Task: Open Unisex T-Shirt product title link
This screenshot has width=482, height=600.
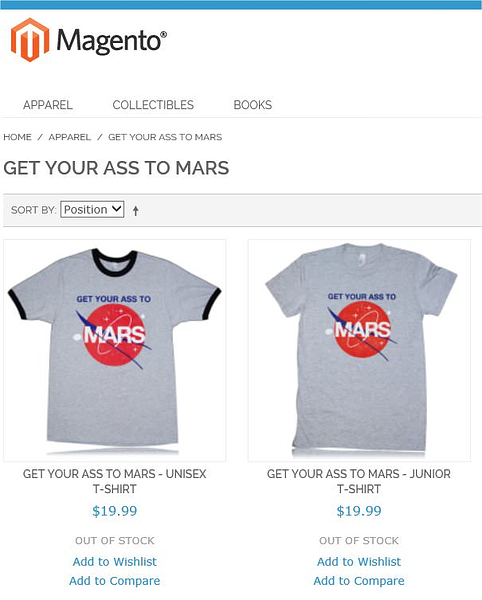Action: (115, 481)
